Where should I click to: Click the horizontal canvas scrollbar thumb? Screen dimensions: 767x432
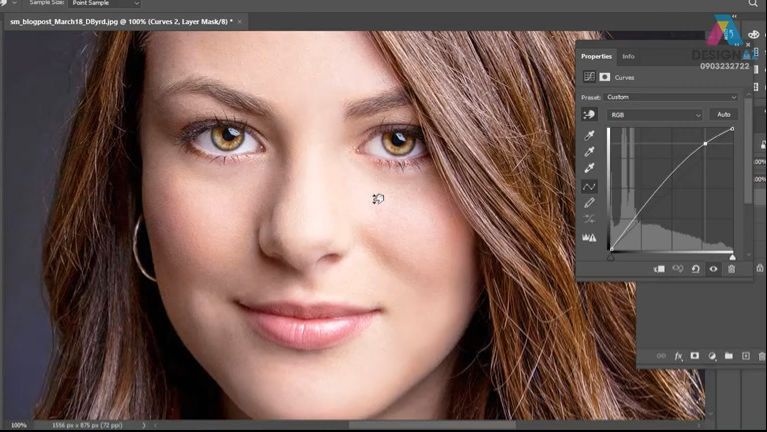point(432,425)
